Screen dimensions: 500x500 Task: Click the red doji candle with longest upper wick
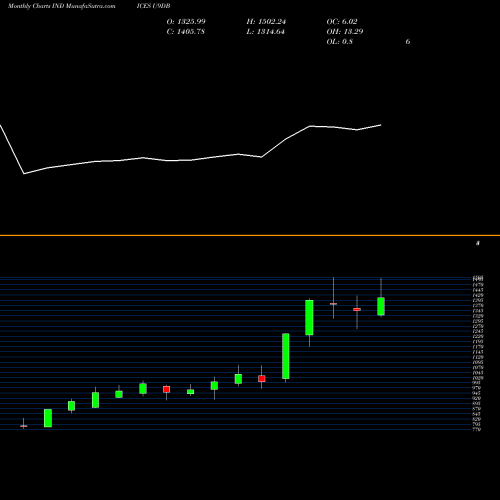pos(333,304)
